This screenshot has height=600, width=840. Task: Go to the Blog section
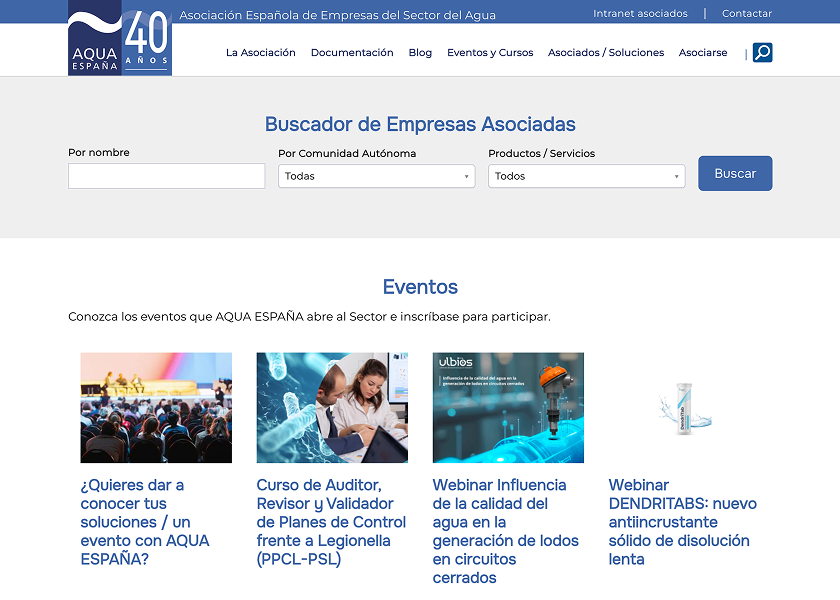[x=420, y=53]
